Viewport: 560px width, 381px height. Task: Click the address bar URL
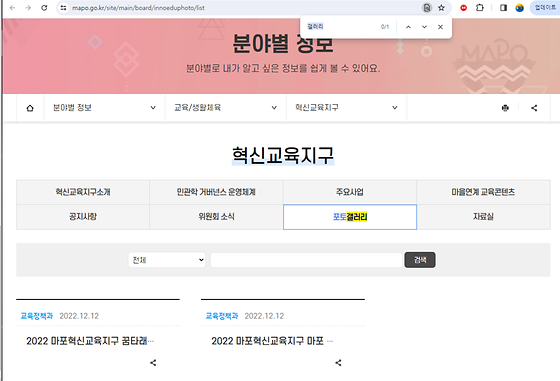coord(138,7)
